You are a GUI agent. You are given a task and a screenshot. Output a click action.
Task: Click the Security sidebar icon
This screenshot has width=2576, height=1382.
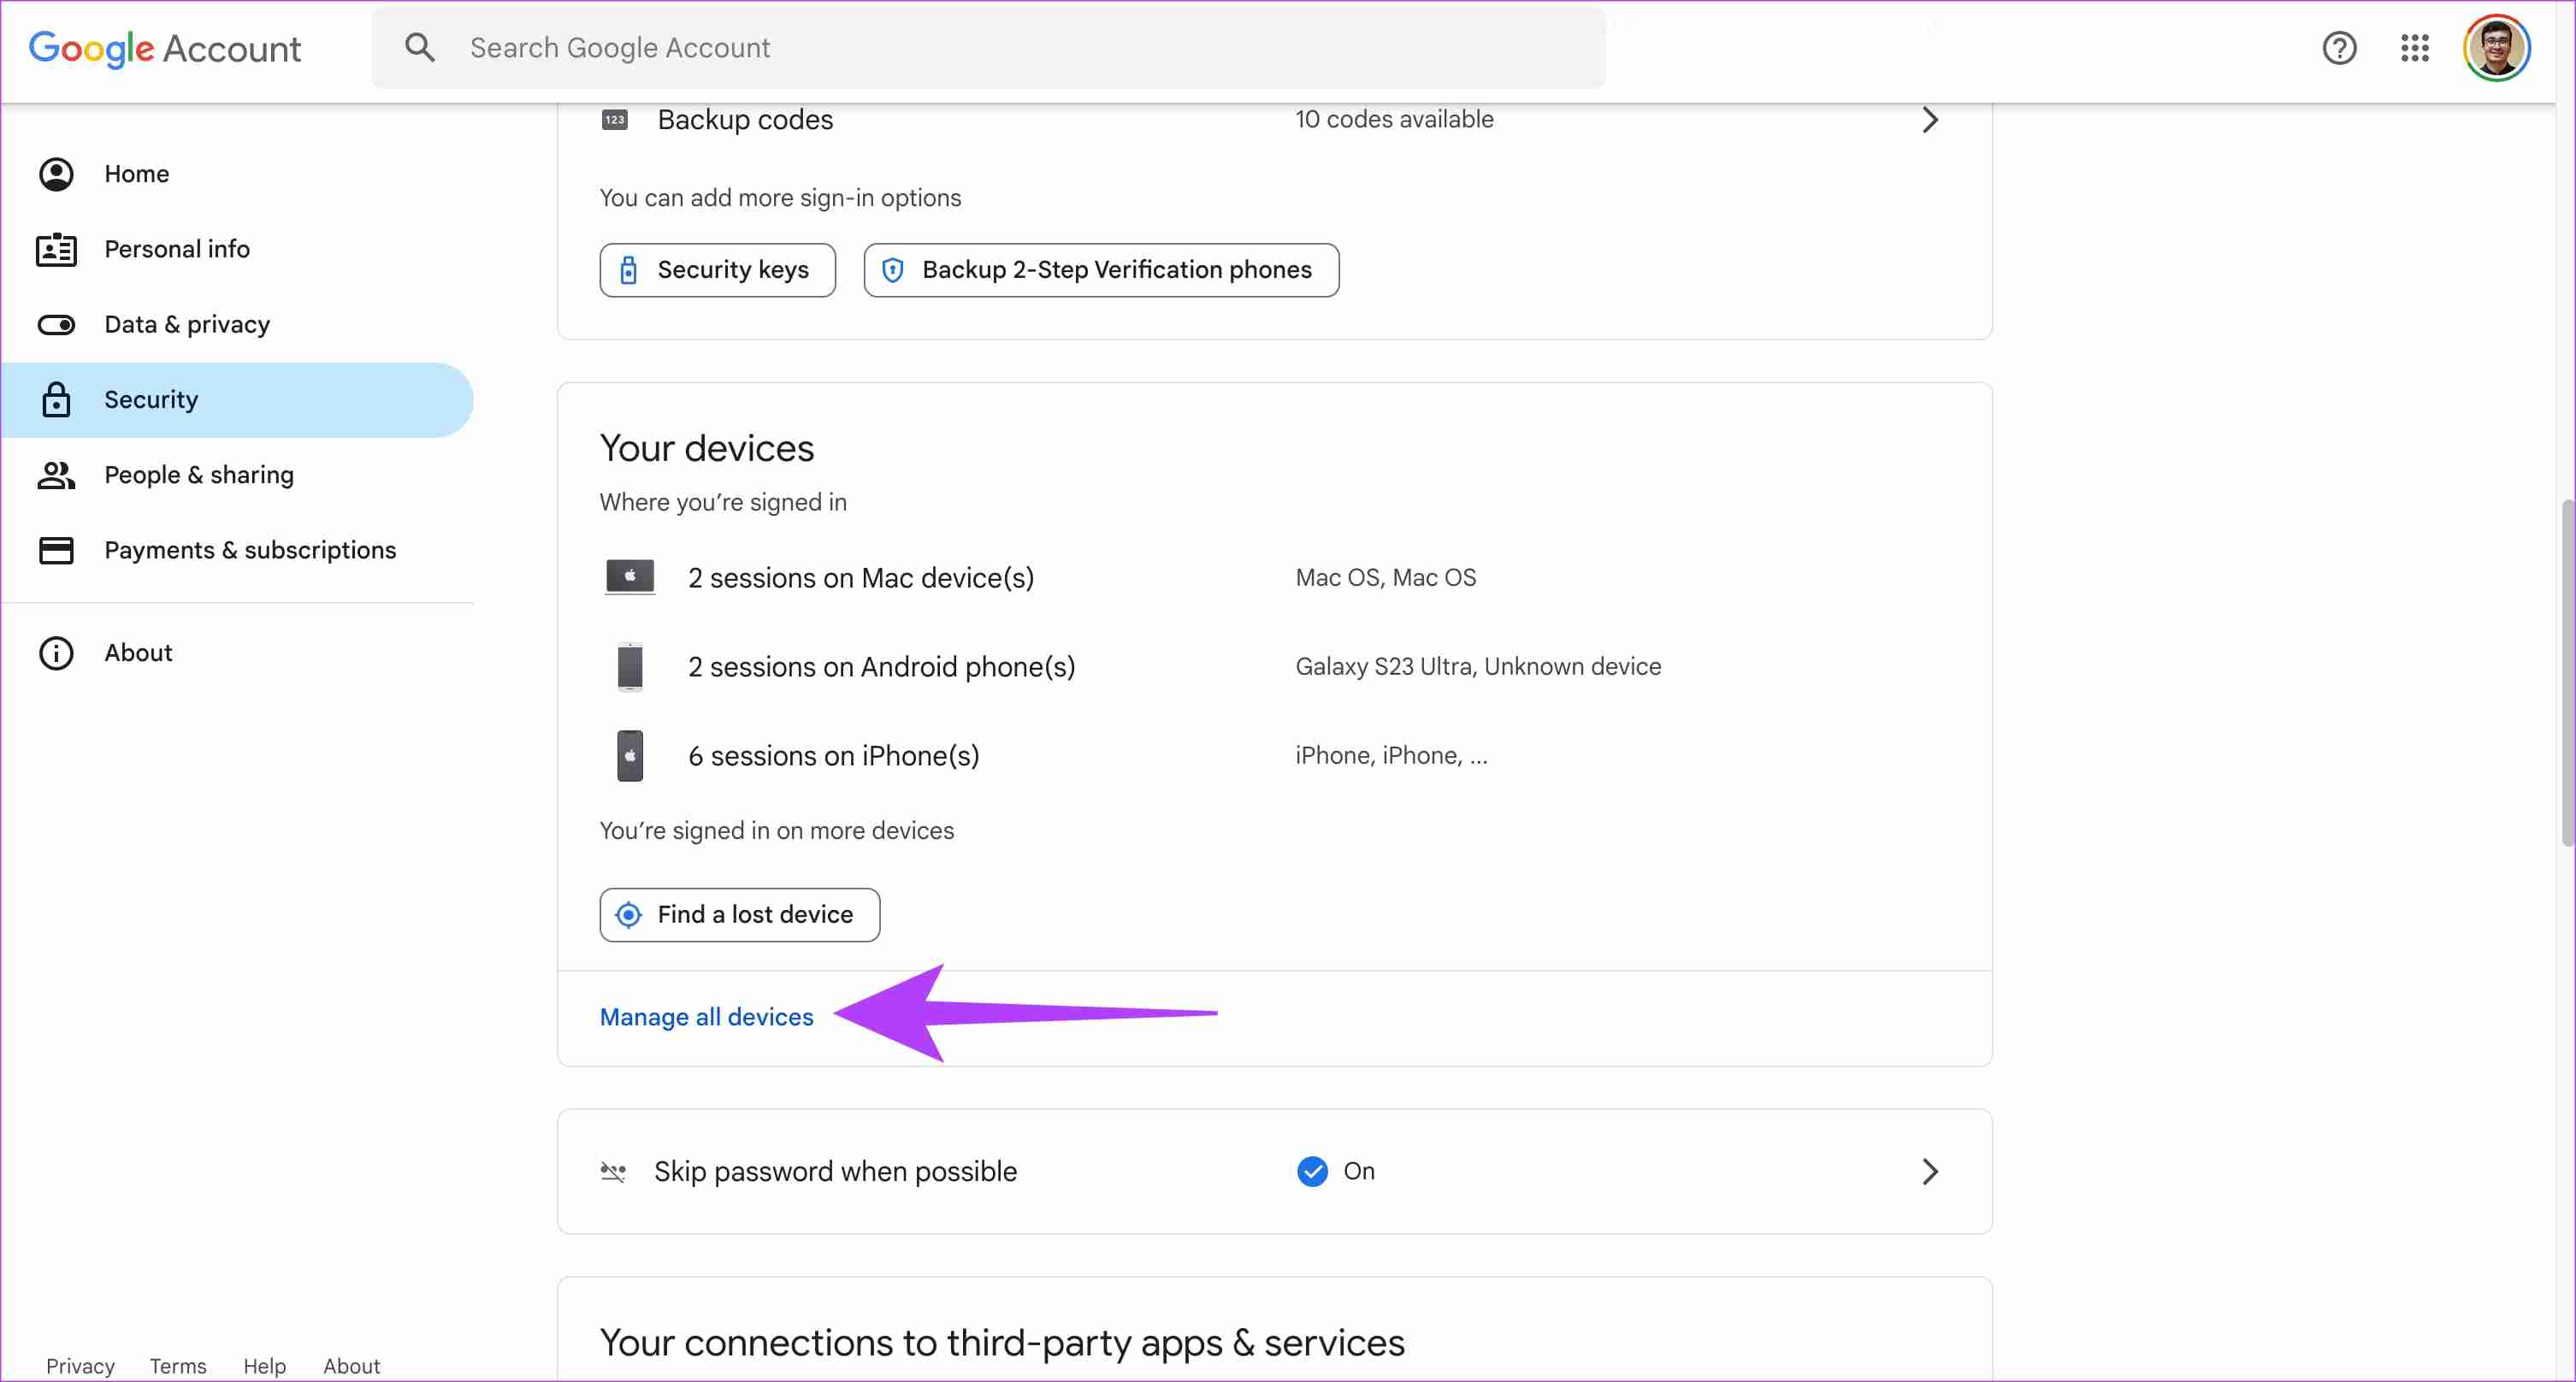(56, 399)
